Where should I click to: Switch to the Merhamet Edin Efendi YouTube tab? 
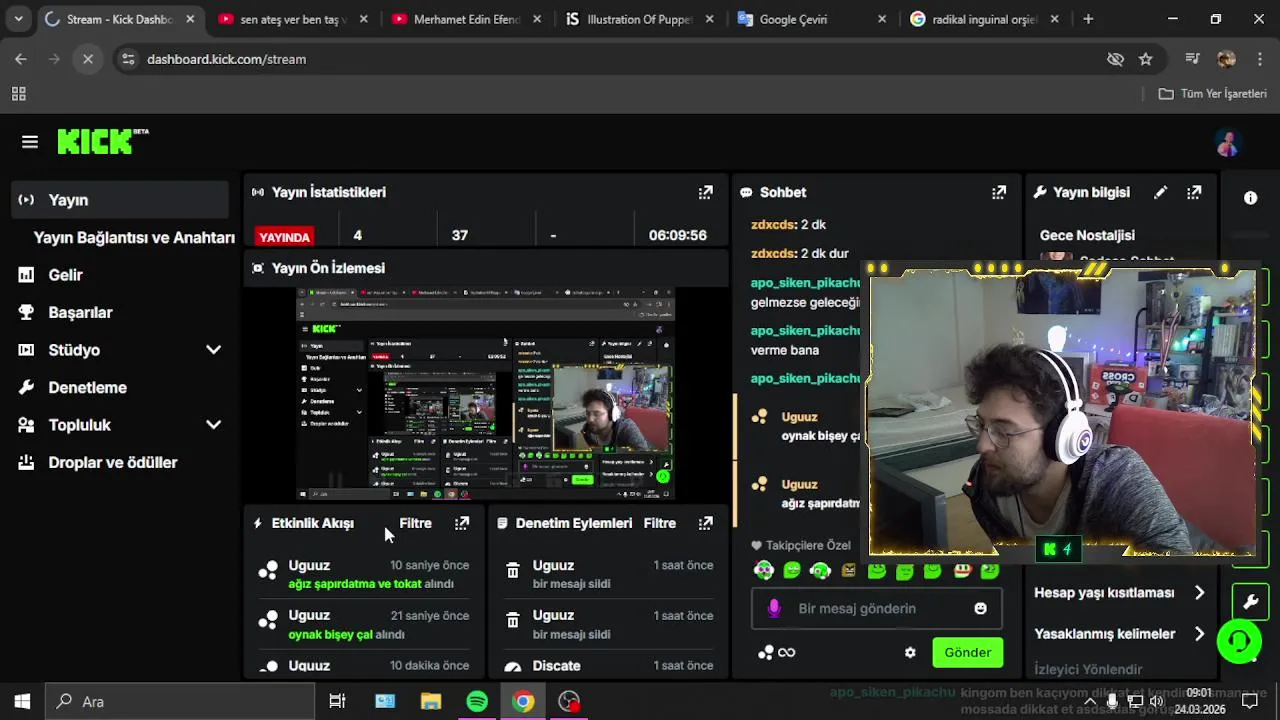(465, 19)
